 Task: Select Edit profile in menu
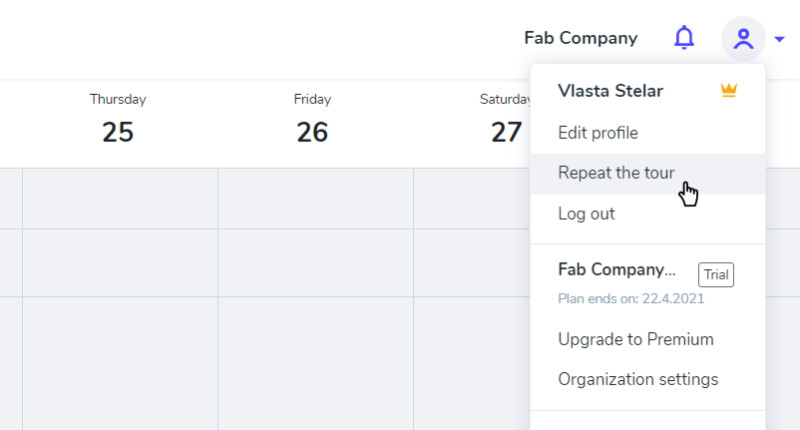(598, 133)
